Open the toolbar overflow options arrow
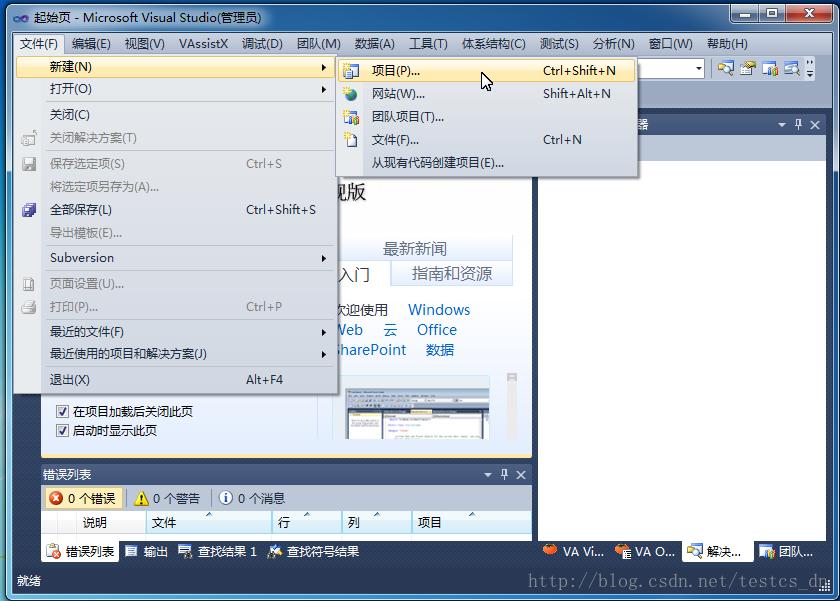 pyautogui.click(x=810, y=70)
